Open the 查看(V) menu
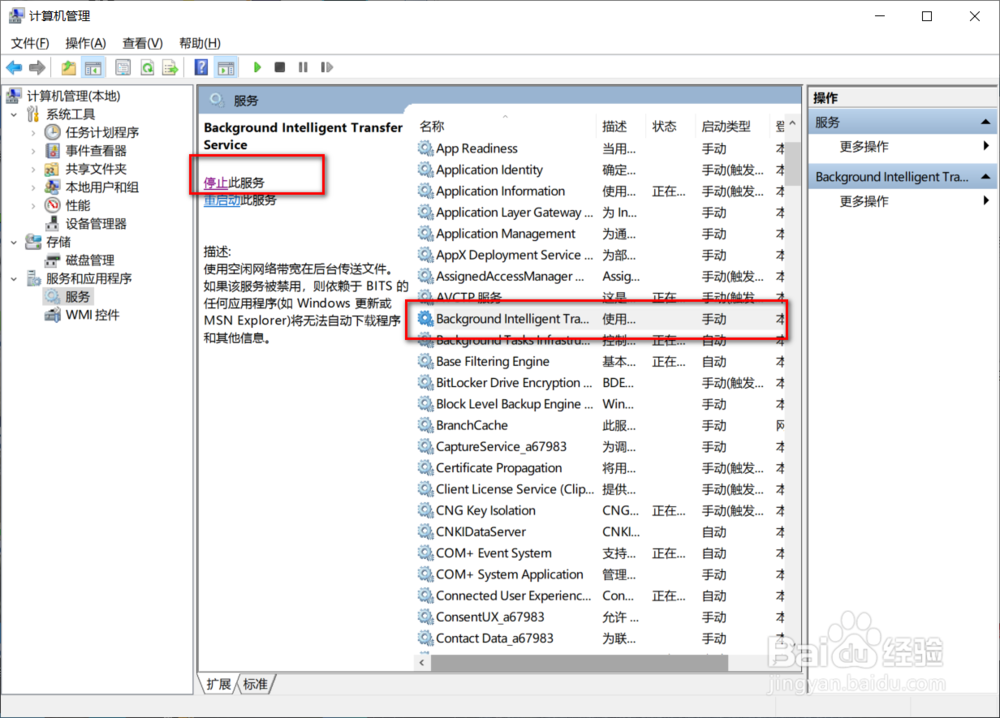This screenshot has width=1000, height=718. (x=142, y=43)
